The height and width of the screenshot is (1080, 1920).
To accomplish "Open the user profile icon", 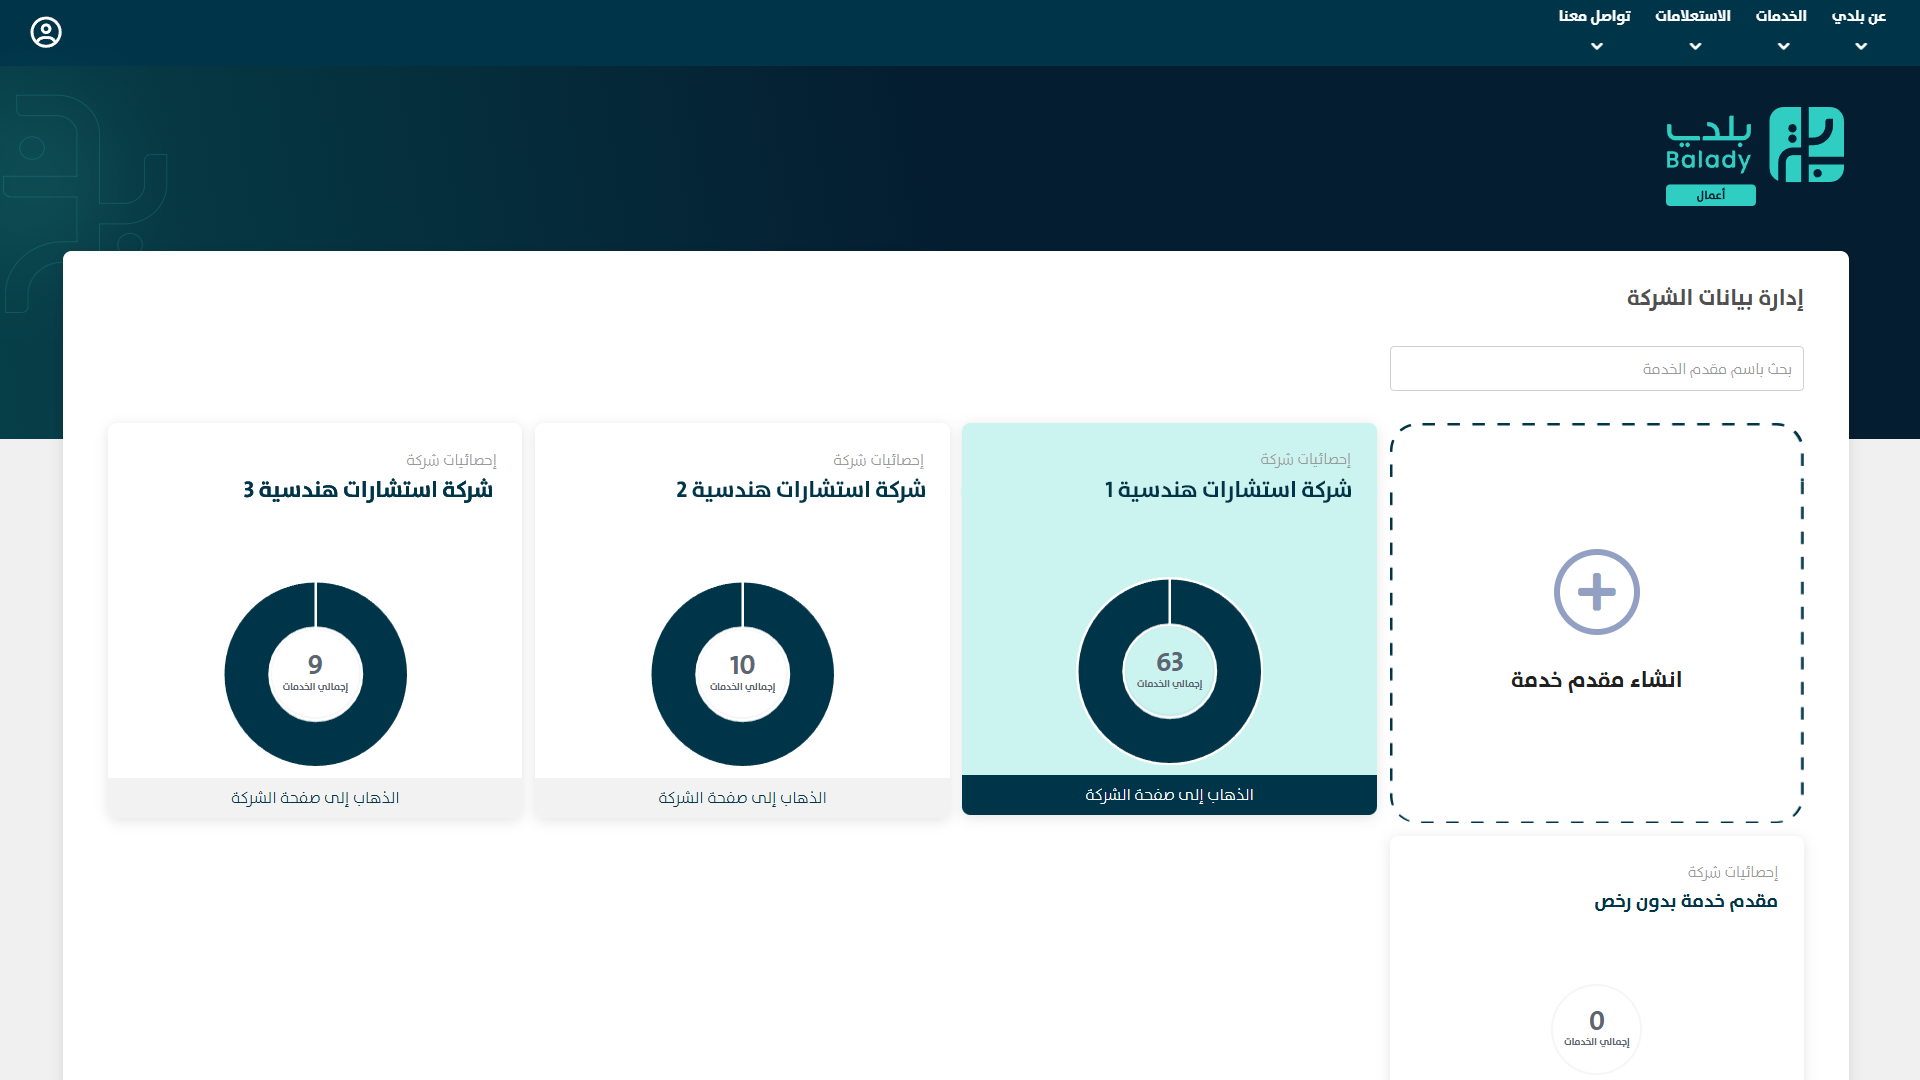I will coord(46,33).
